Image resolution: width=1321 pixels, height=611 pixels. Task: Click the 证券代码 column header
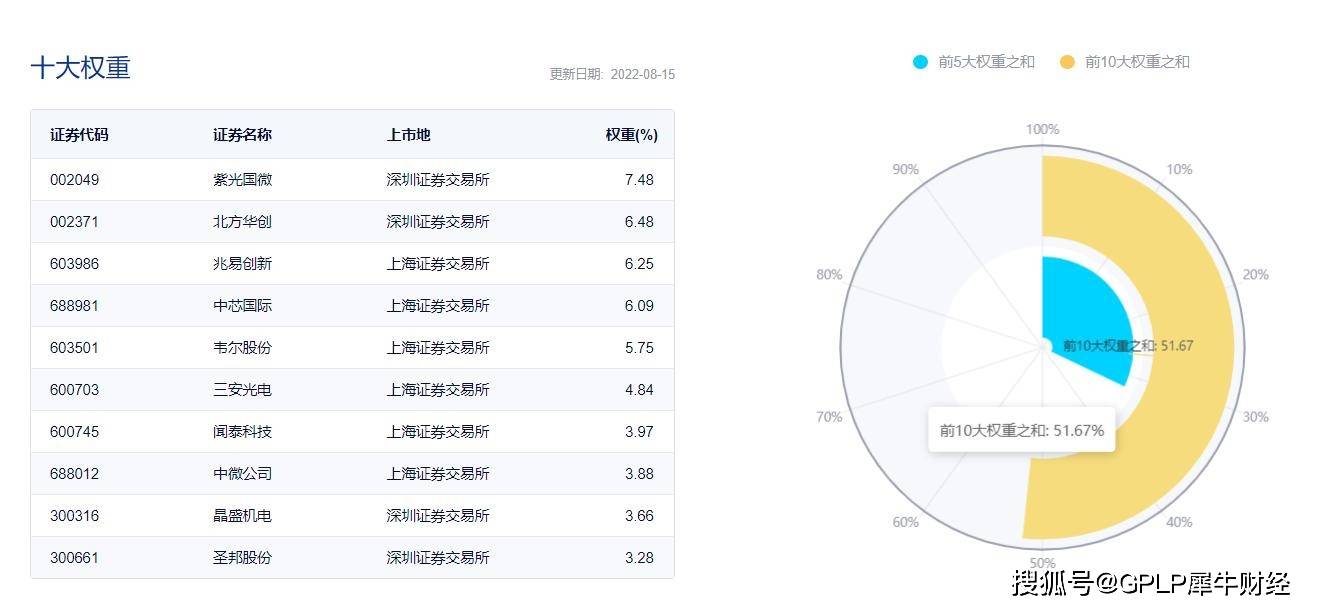(x=79, y=135)
